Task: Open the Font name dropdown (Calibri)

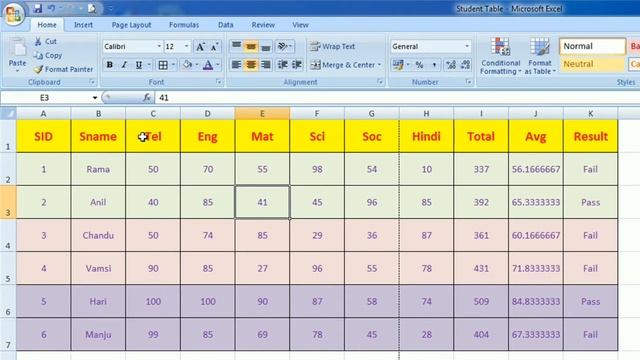Action: click(159, 47)
